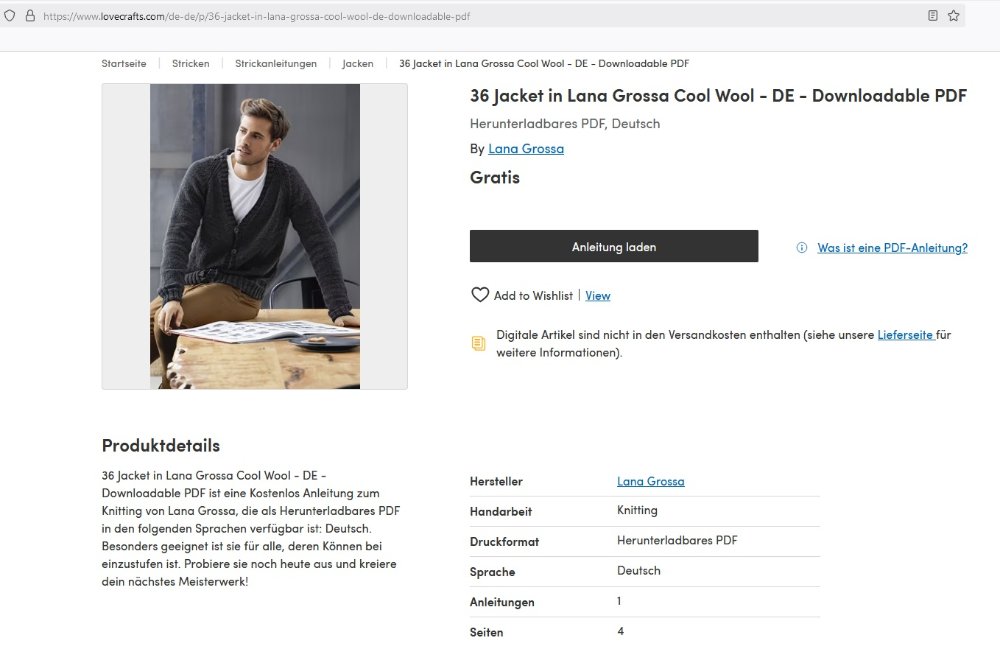Click the current page breadcrumb 36 Jacket
Screen dimensions: 1000x663
[x=544, y=64]
